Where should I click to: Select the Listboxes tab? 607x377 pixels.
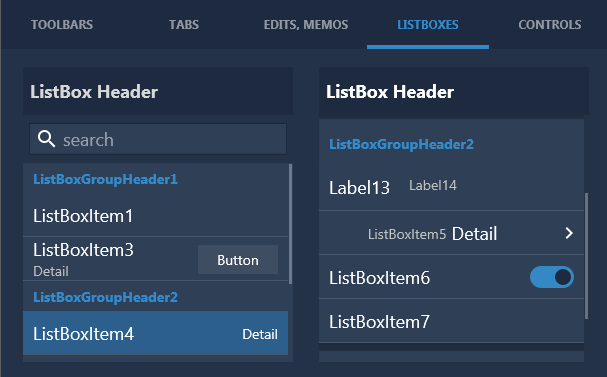(x=428, y=25)
